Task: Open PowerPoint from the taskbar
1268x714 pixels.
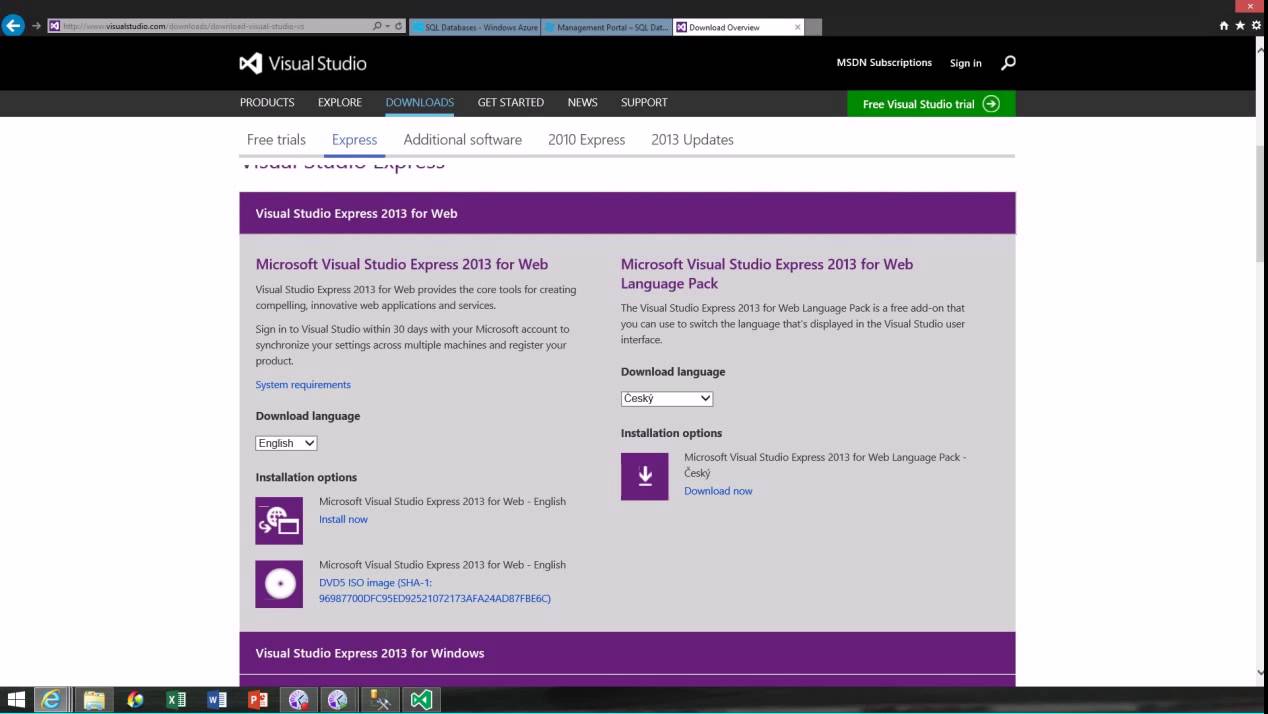Action: [258, 700]
